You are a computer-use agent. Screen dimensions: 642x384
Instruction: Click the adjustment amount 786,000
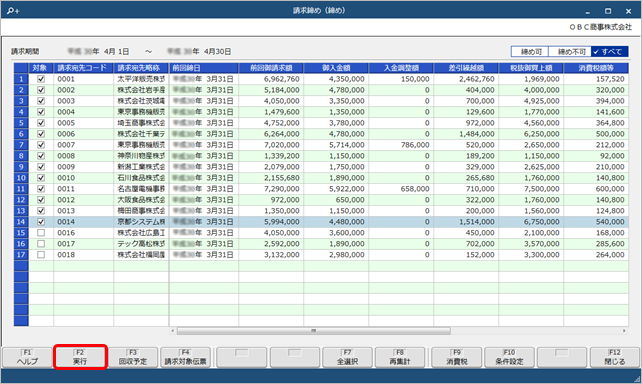click(x=415, y=145)
